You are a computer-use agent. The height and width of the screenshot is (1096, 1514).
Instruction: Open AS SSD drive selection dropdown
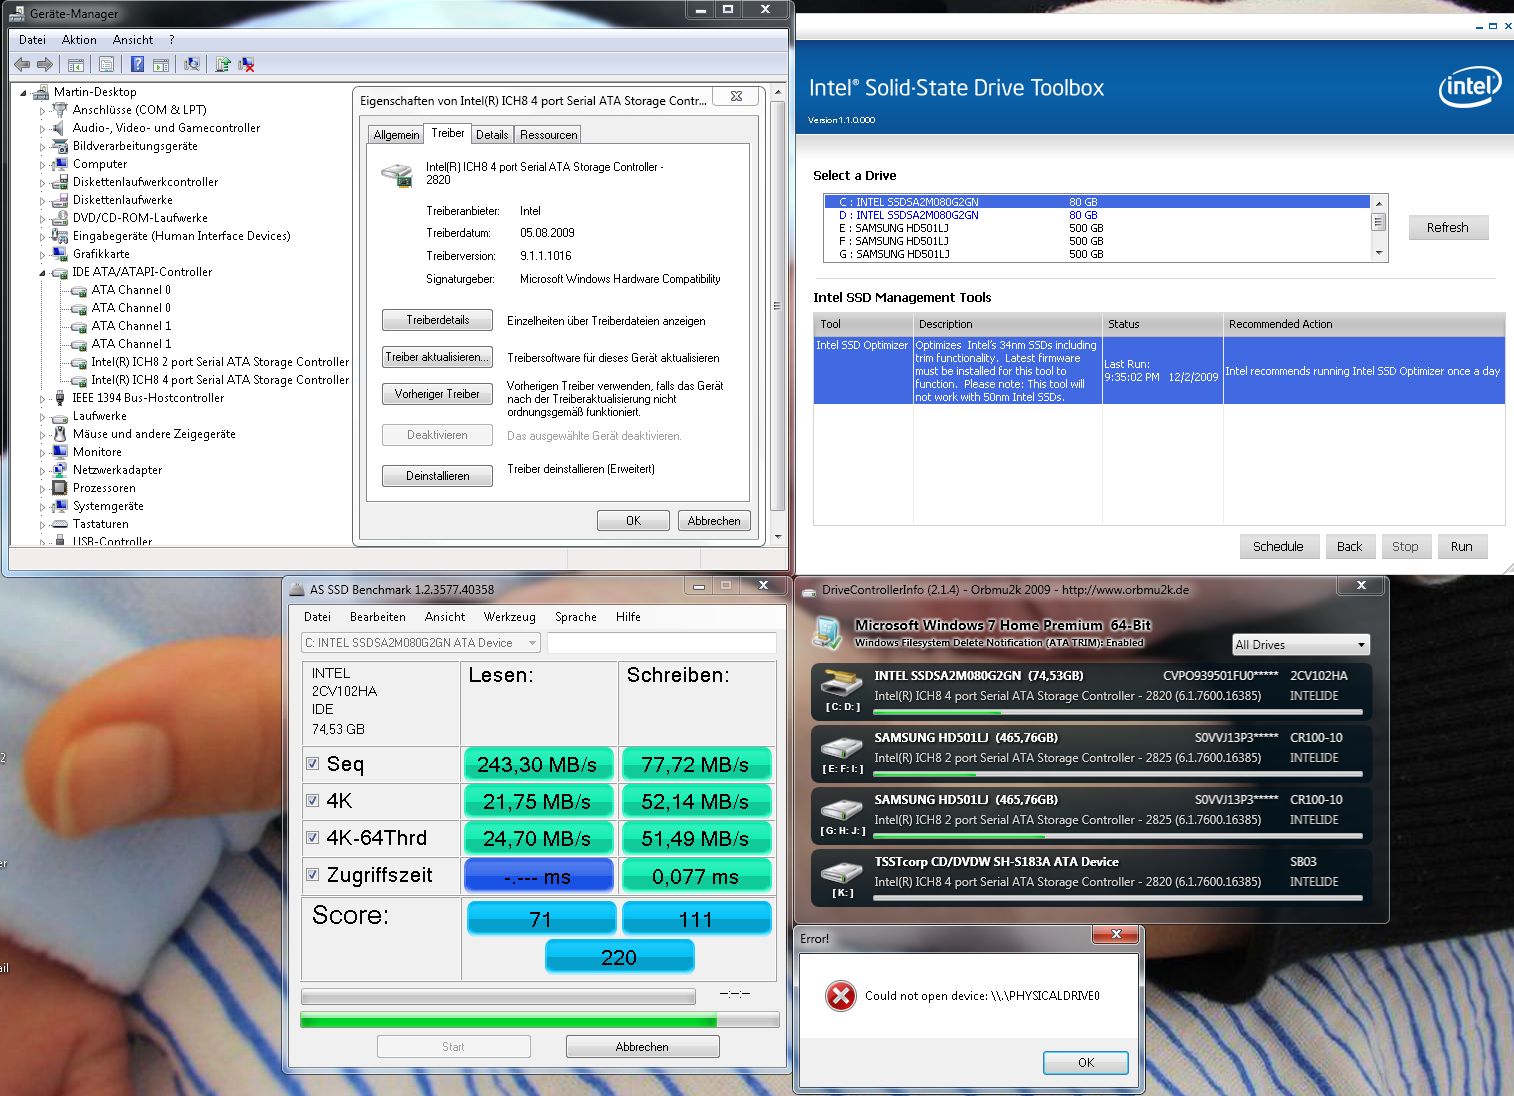pos(421,643)
